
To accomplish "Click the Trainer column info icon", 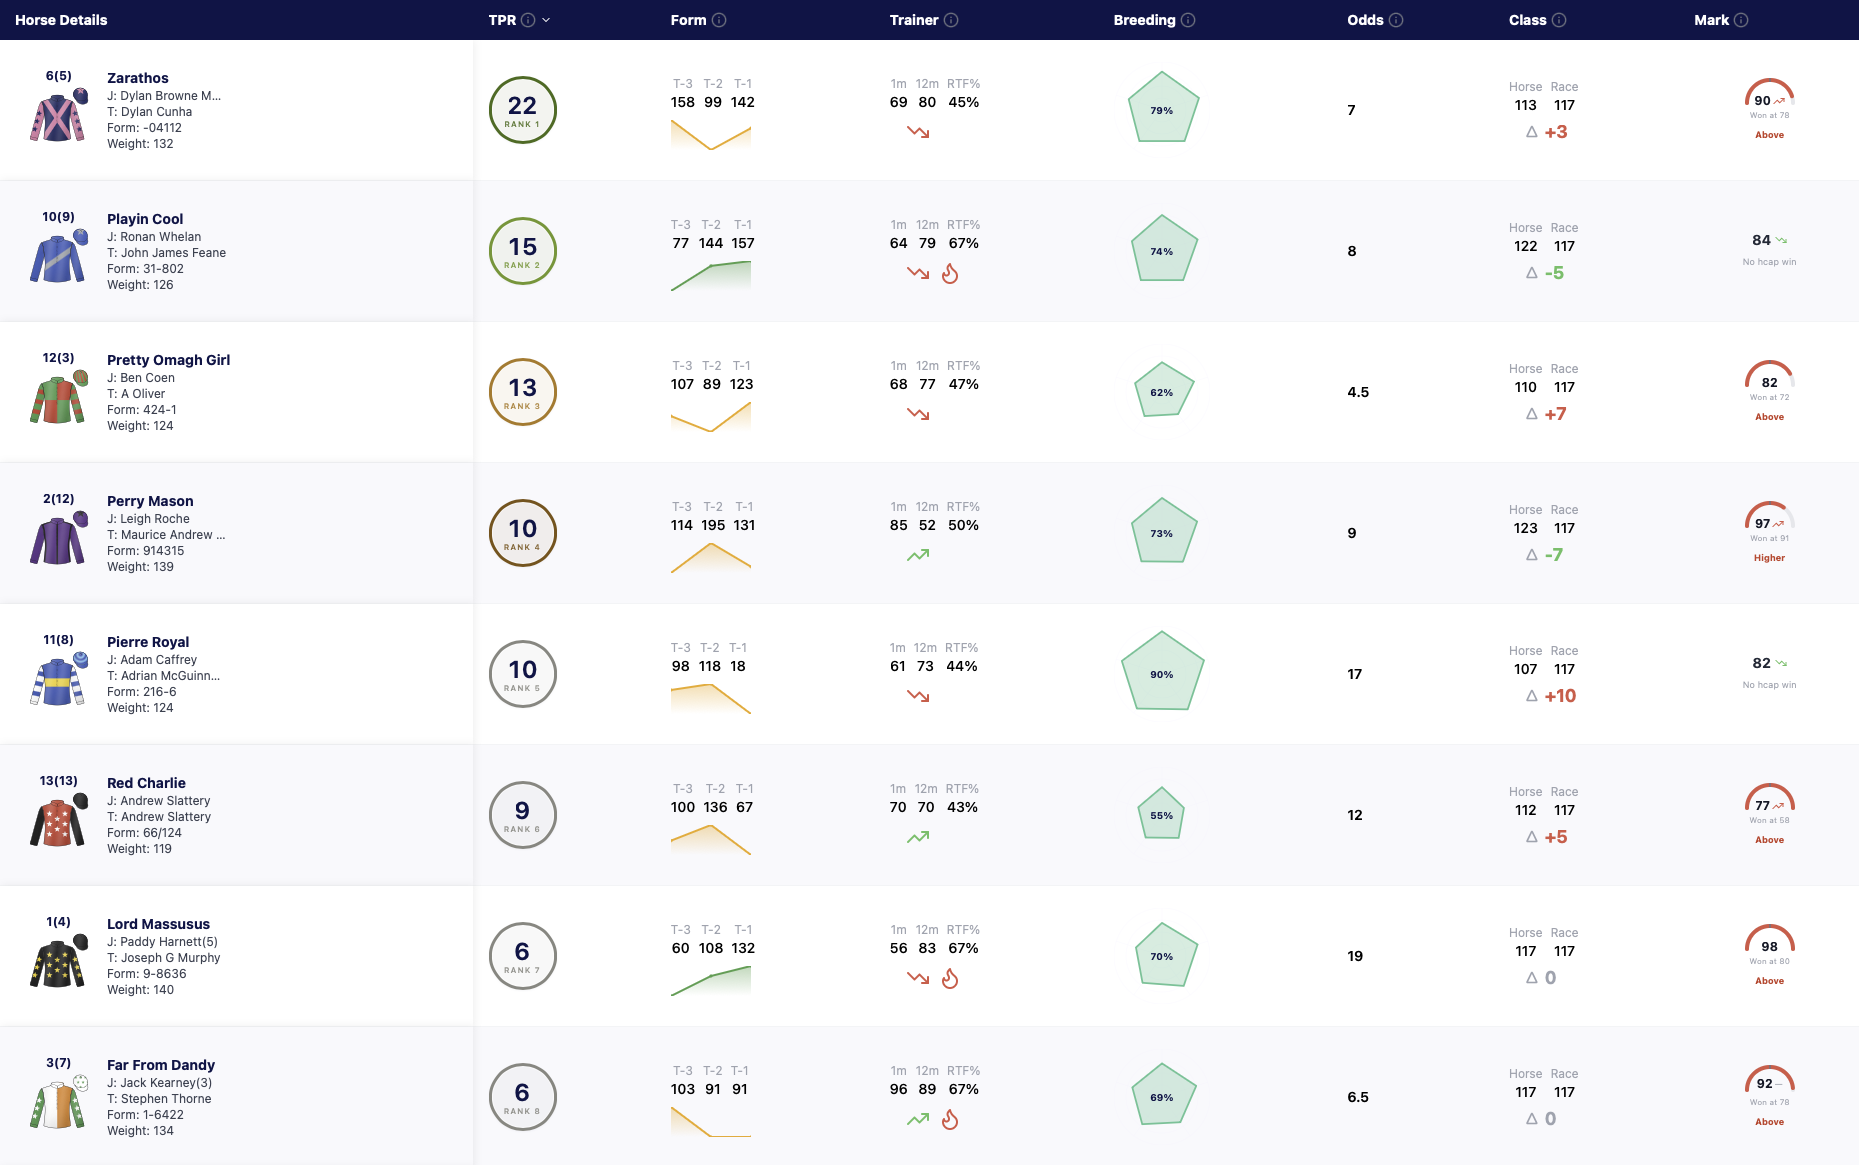I will (951, 20).
